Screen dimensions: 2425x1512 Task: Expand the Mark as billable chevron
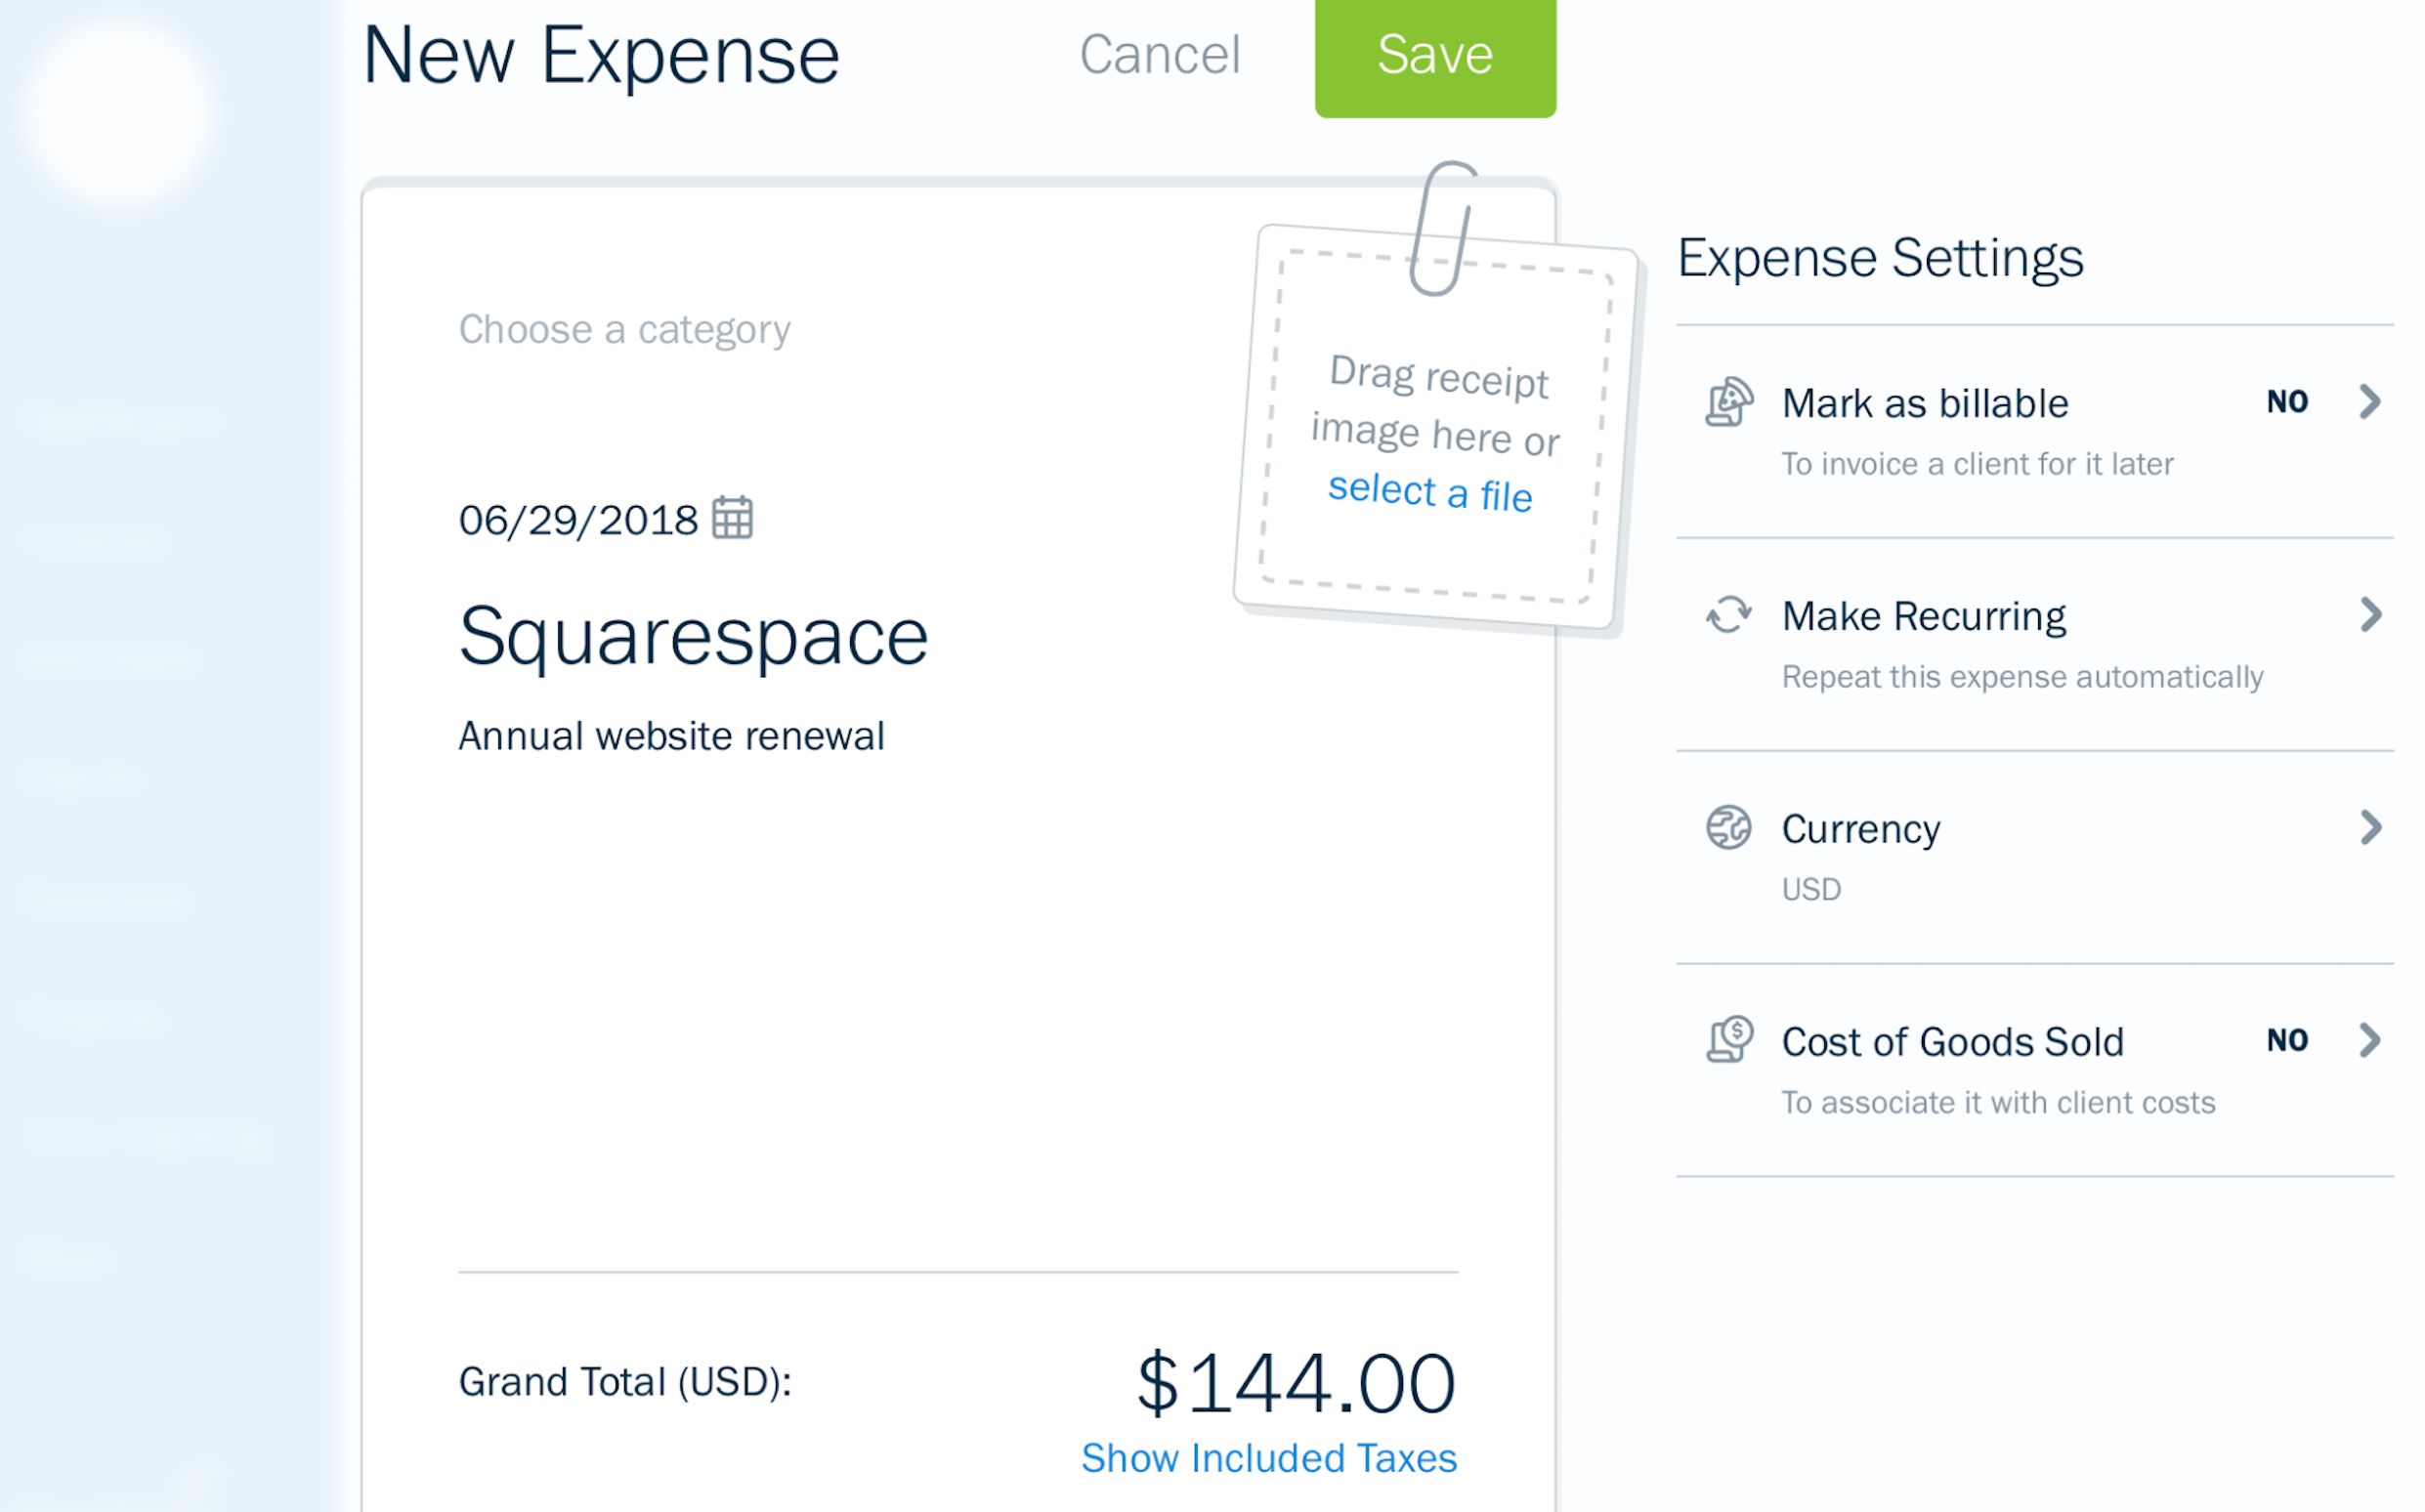pyautogui.click(x=2369, y=402)
